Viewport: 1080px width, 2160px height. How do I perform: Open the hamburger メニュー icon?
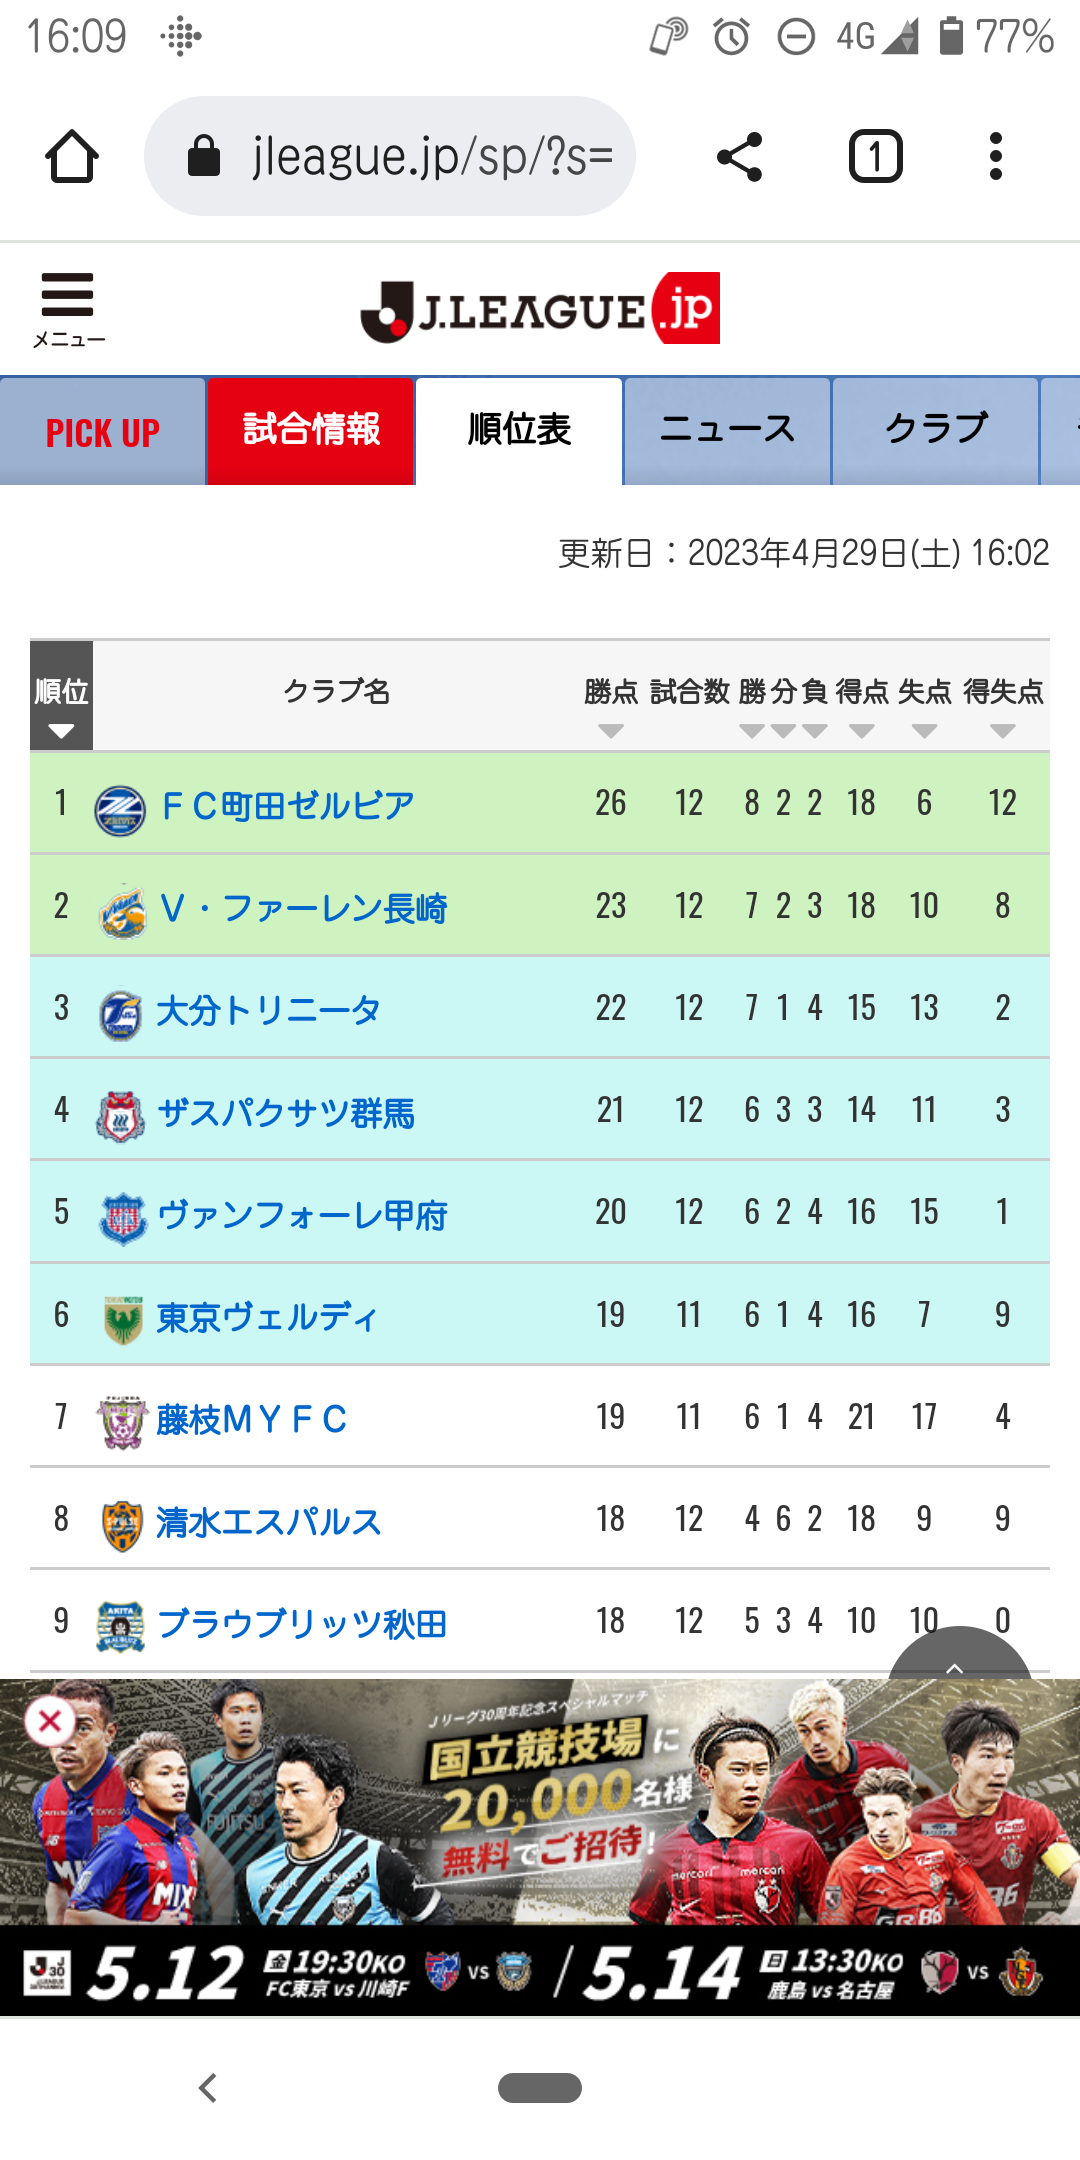point(68,309)
